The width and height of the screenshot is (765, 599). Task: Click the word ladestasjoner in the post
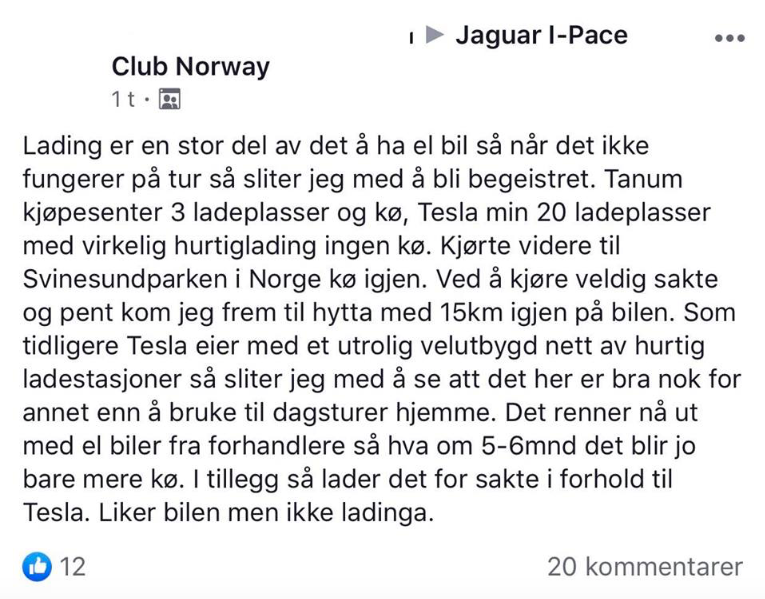[102, 379]
